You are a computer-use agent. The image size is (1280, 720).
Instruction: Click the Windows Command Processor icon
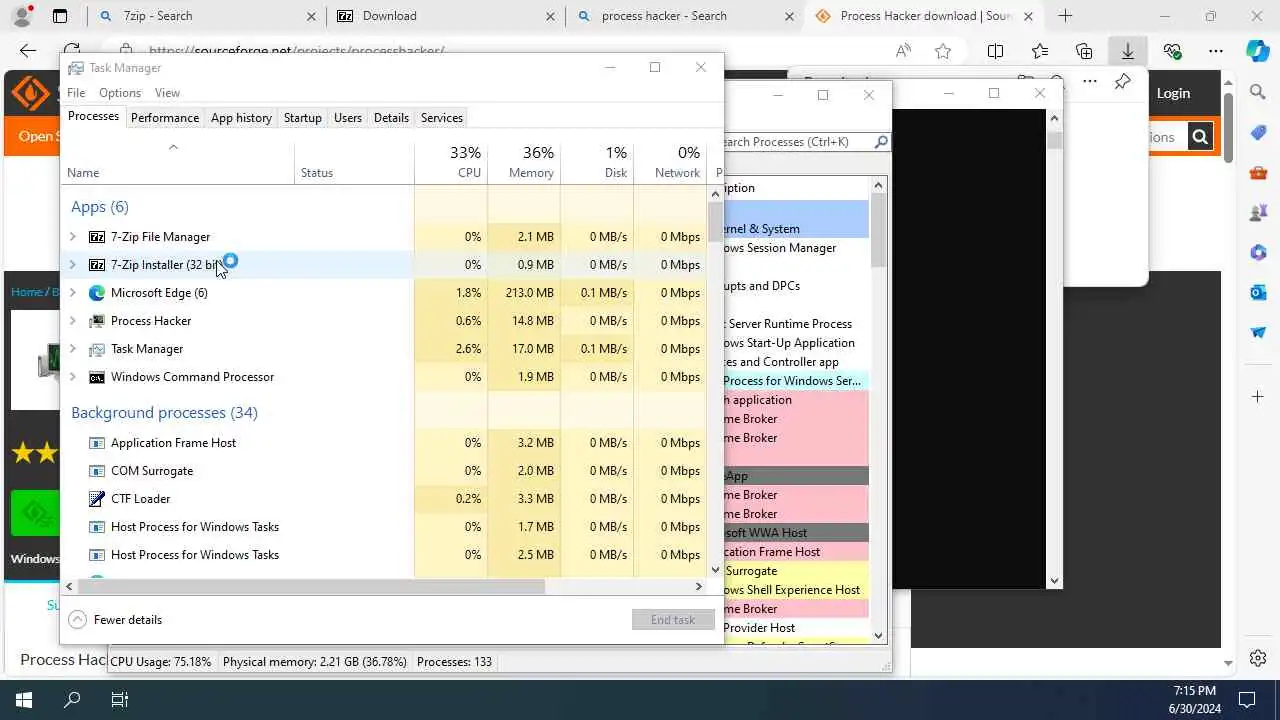tap(97, 377)
